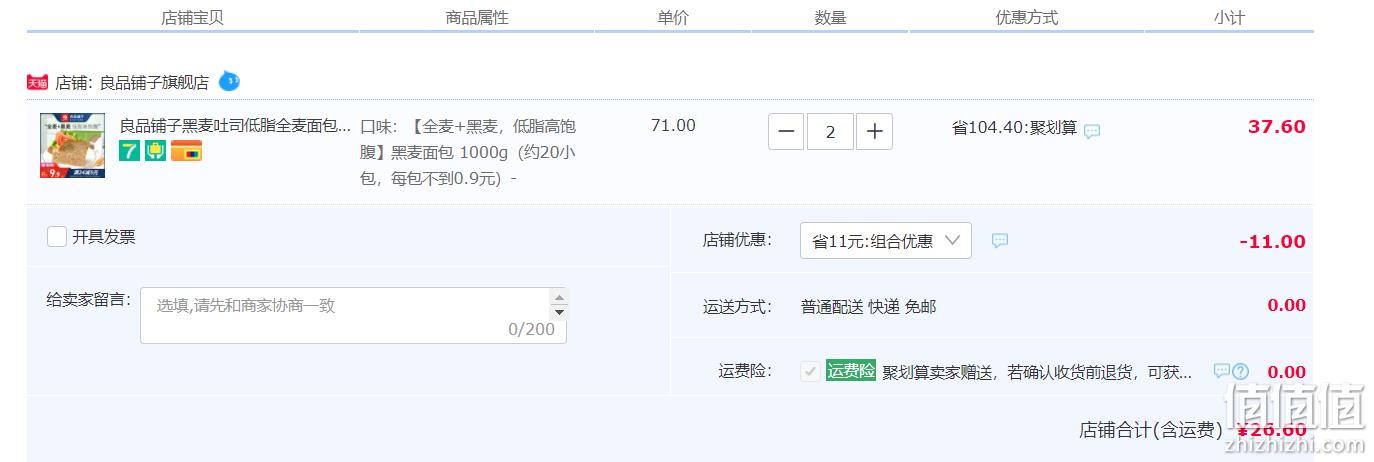Click the comment icon beside 聚划算 discount

pyautogui.click(x=1092, y=131)
